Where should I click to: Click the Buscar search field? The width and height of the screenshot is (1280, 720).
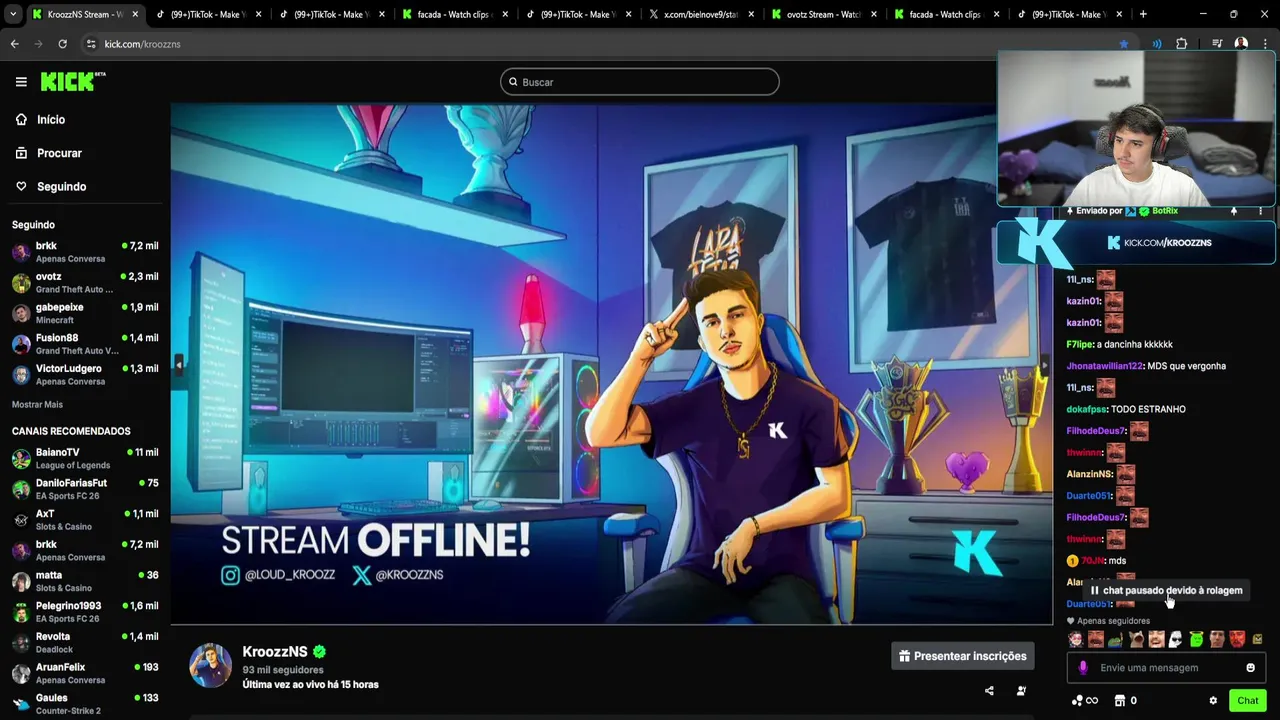click(640, 82)
